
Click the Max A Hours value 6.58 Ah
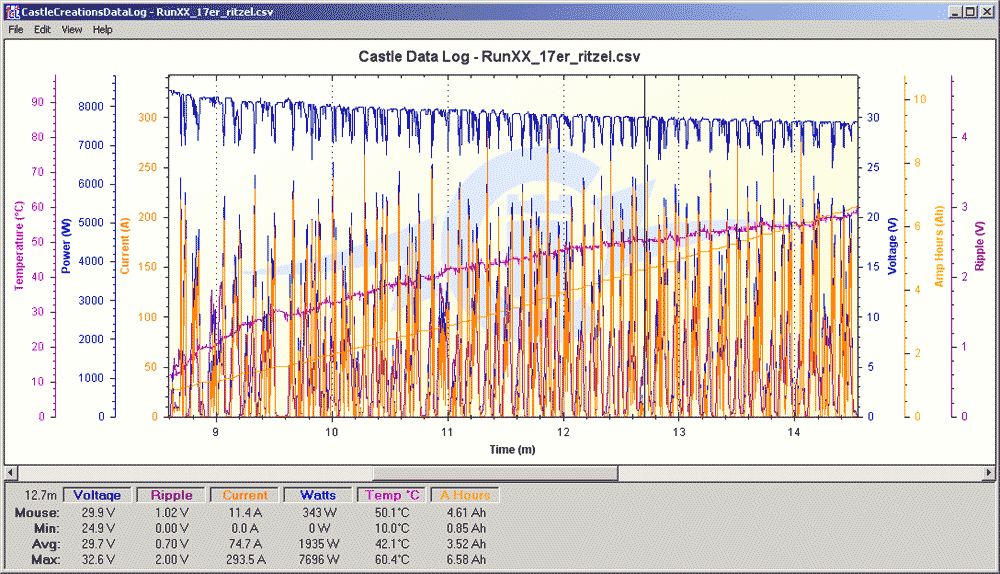[466, 560]
